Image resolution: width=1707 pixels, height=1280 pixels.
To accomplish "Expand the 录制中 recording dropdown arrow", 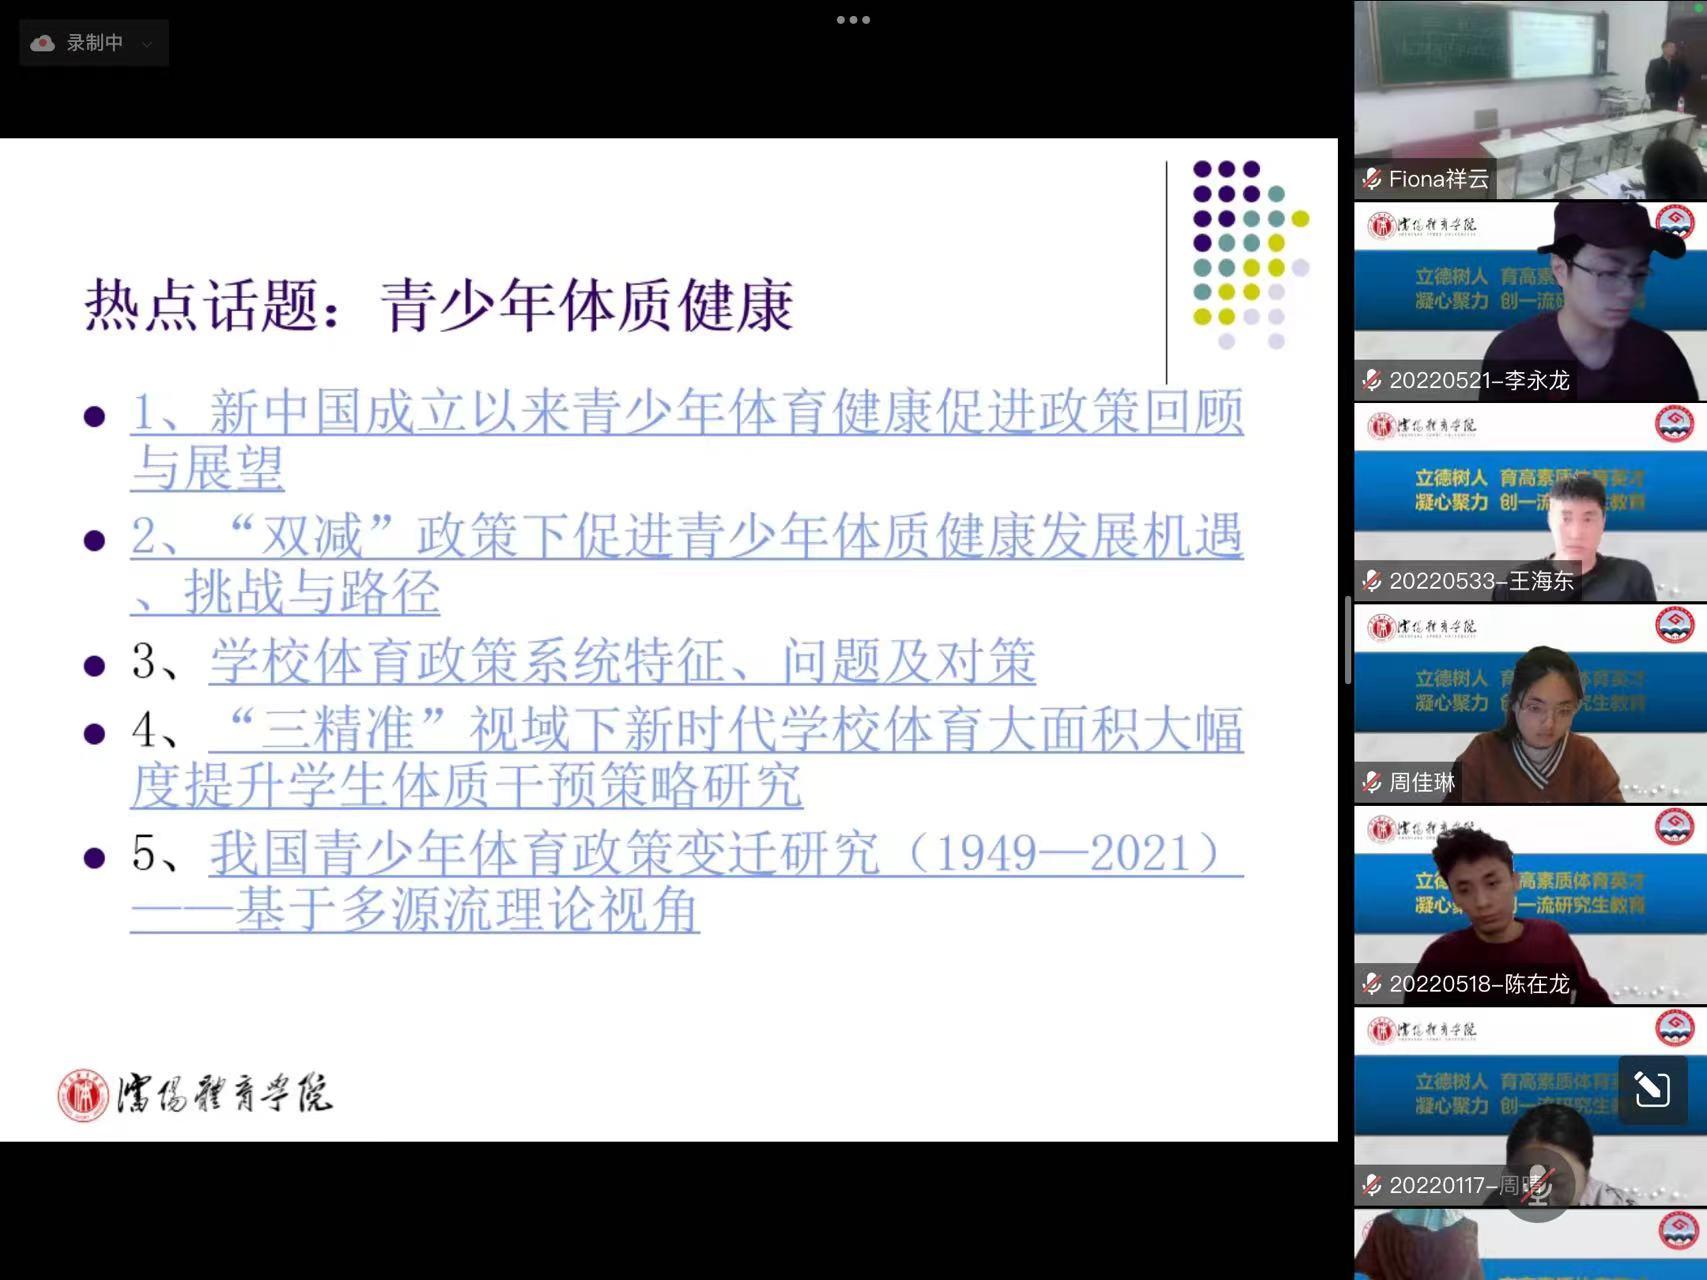I will [147, 44].
